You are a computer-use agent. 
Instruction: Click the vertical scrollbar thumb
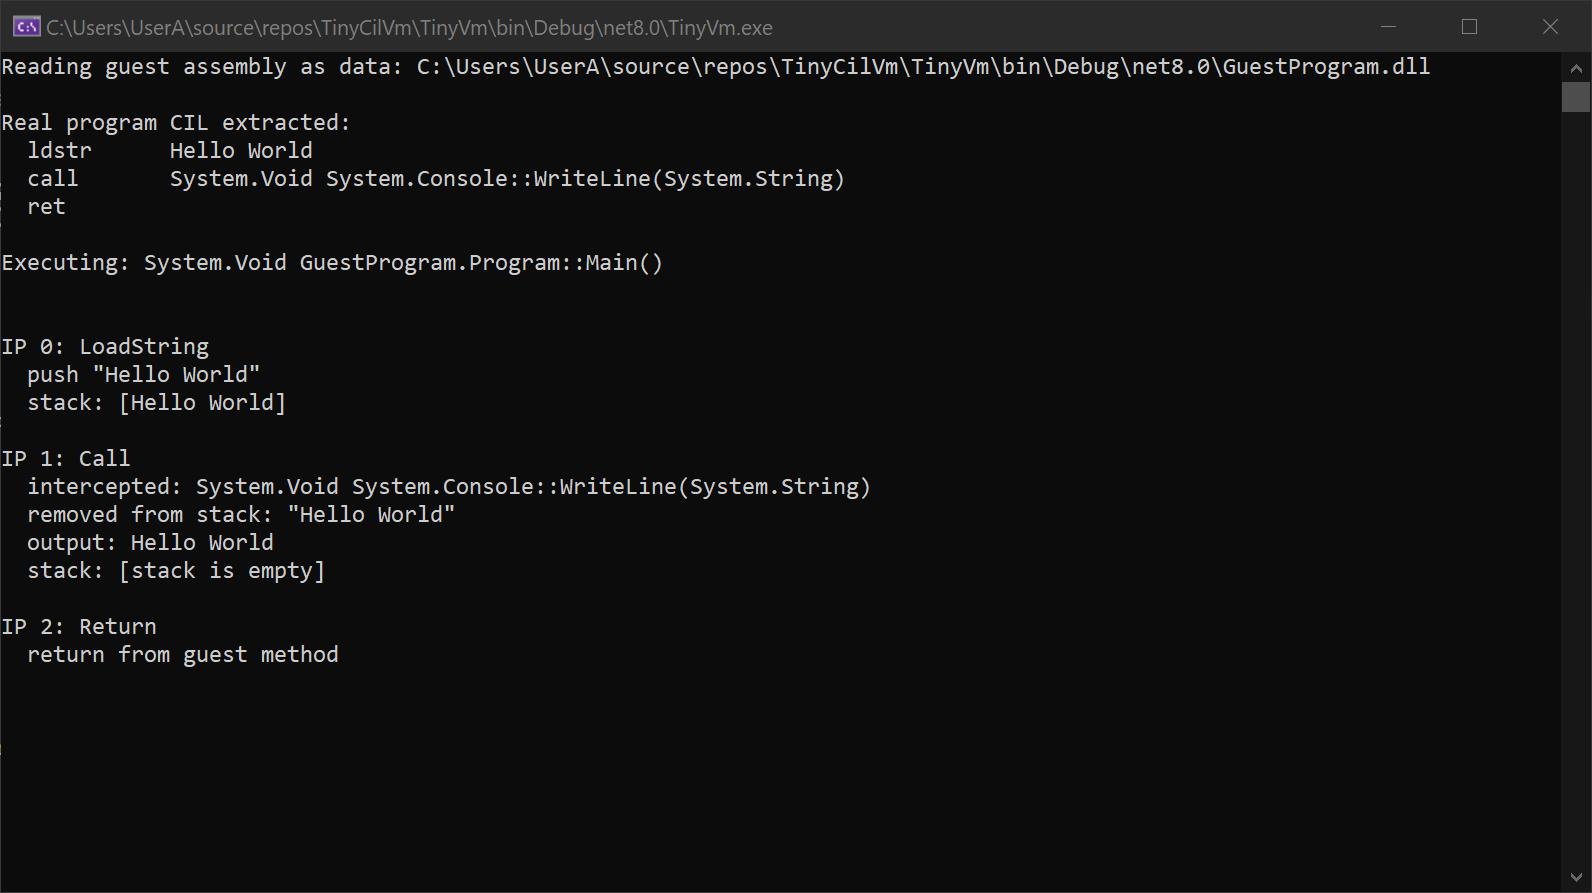tap(1576, 97)
